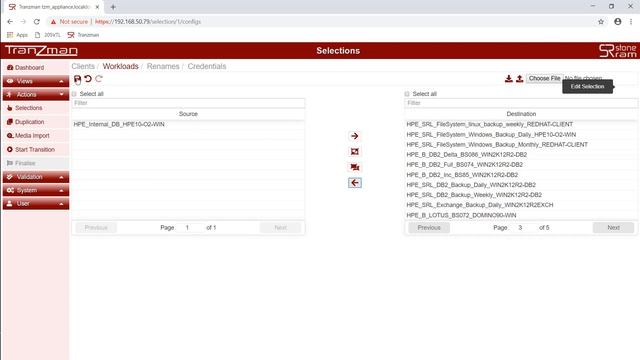Select HPE_B_DB2_Delta_BS086_WIN2K12R2-DB2 row
The height and width of the screenshot is (360, 640).
[x=521, y=155]
